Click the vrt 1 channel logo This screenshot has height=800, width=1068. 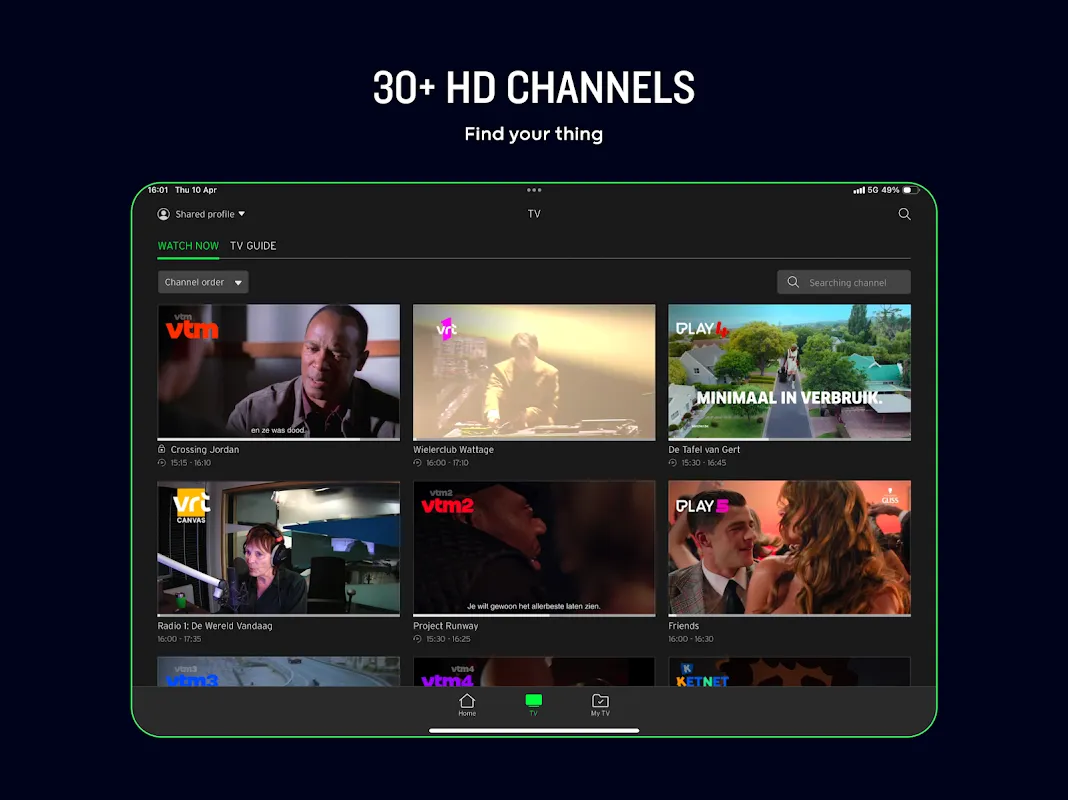pos(446,330)
